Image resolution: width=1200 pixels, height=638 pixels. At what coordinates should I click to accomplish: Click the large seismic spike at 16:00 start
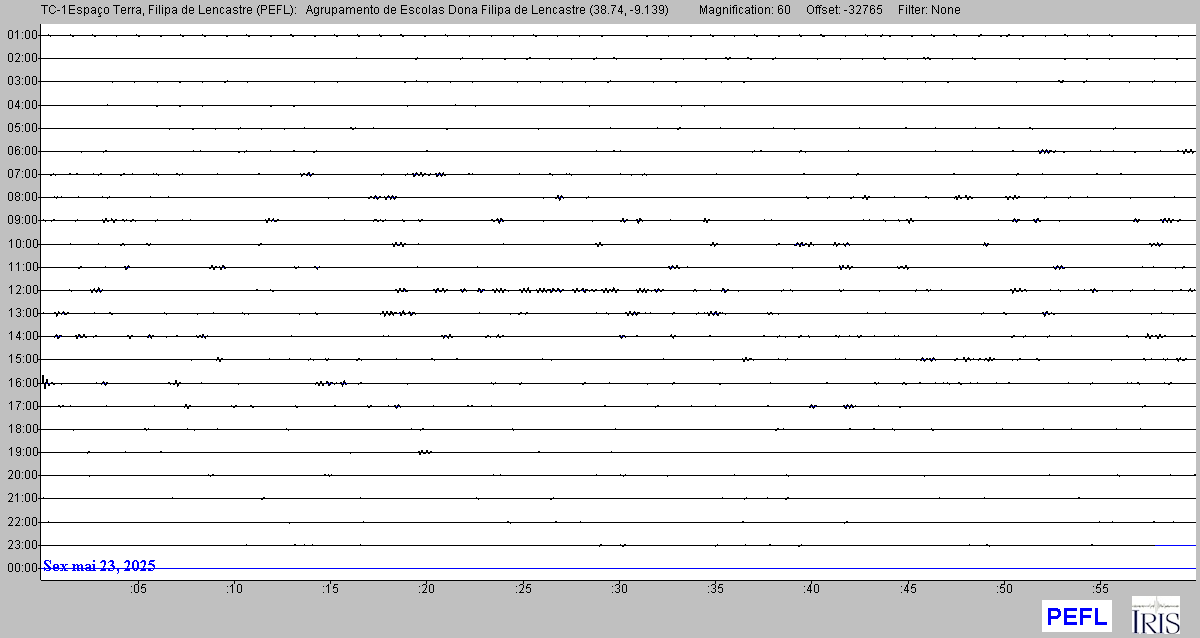coord(45,382)
